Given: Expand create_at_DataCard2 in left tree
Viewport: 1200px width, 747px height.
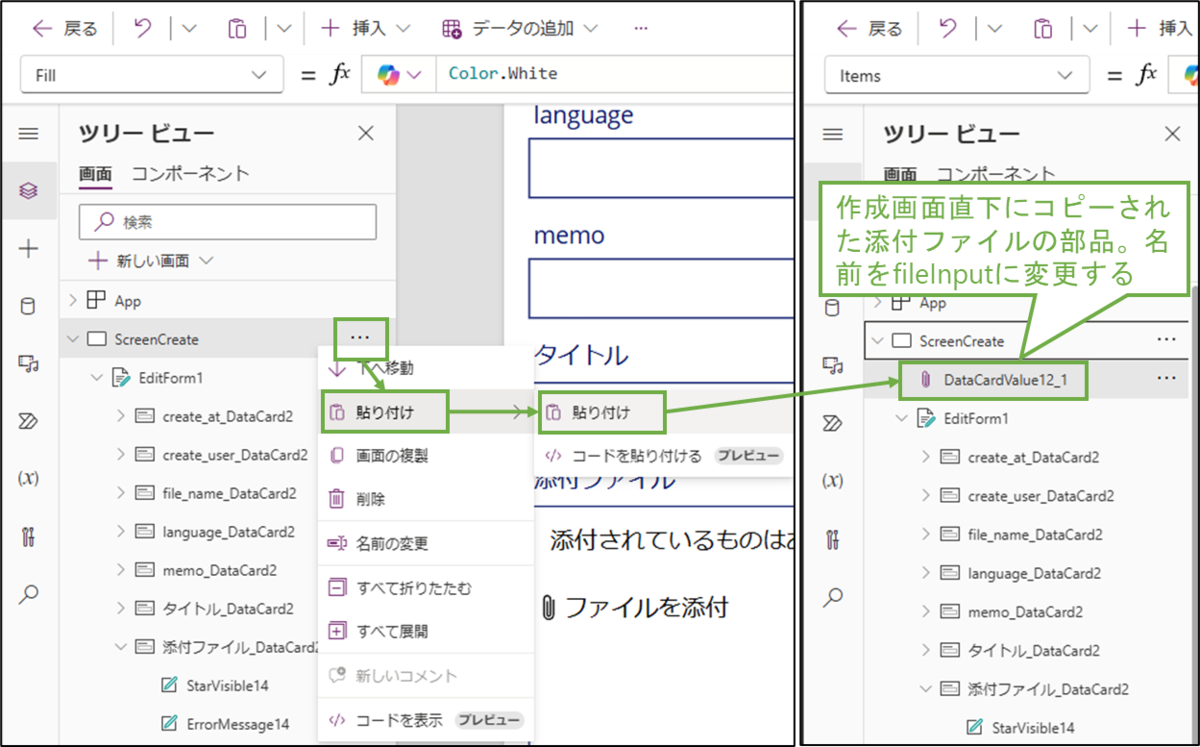Looking at the screenshot, I should [121, 417].
